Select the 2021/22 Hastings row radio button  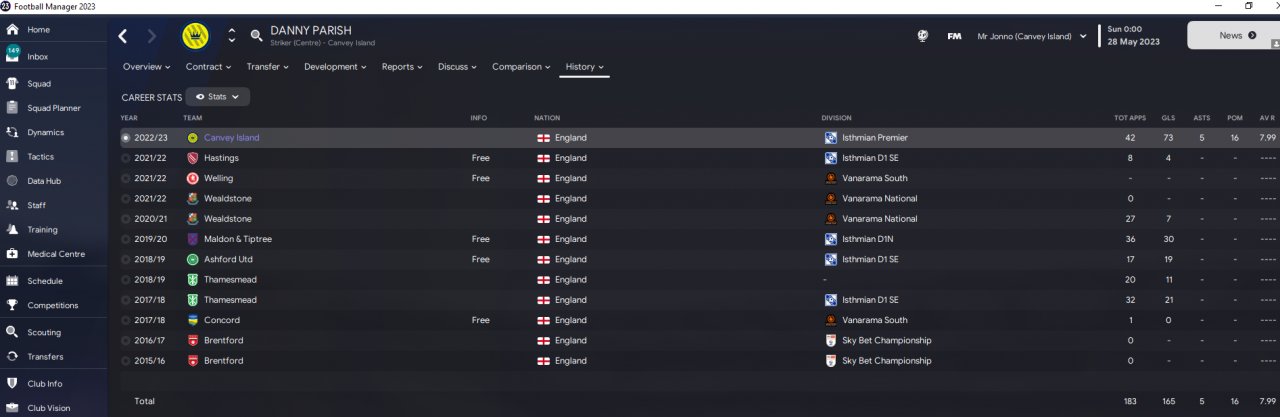pos(125,158)
